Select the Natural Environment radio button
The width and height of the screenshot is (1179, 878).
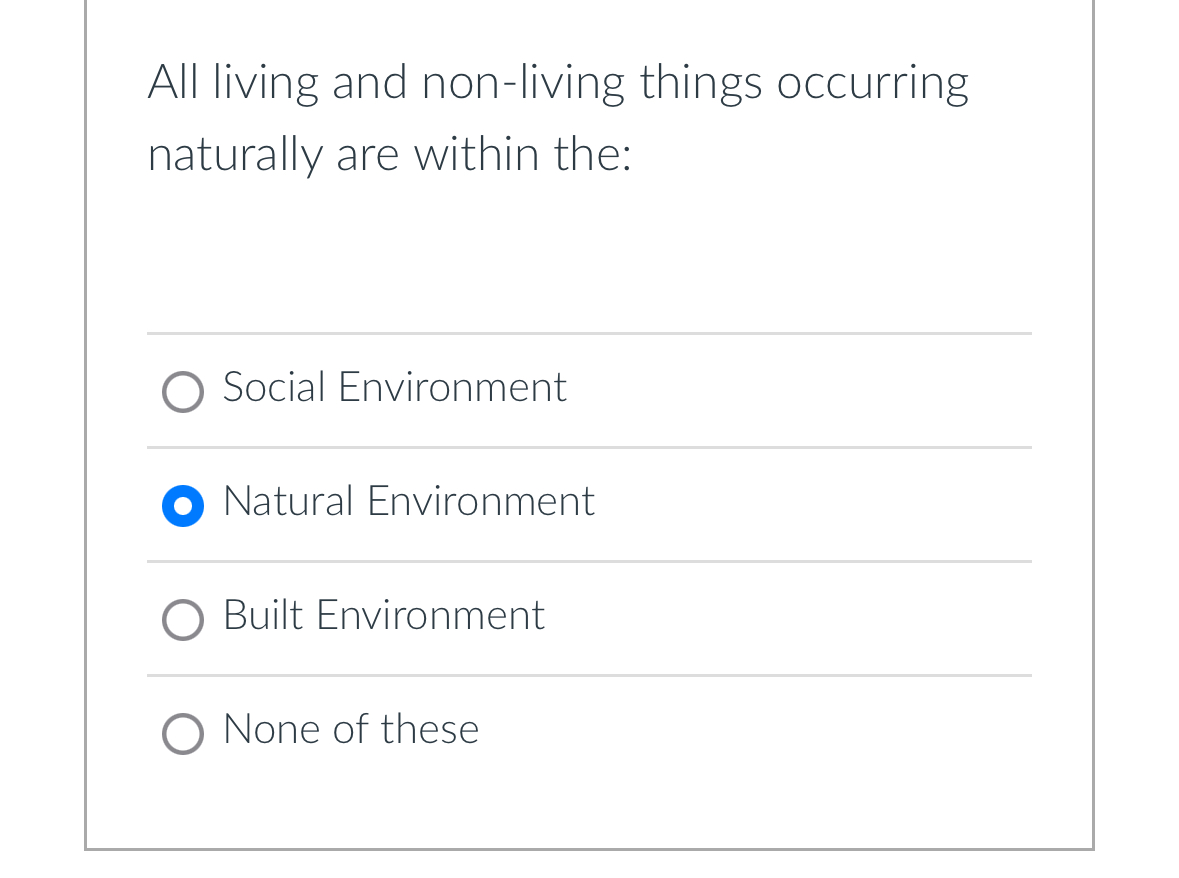point(183,506)
